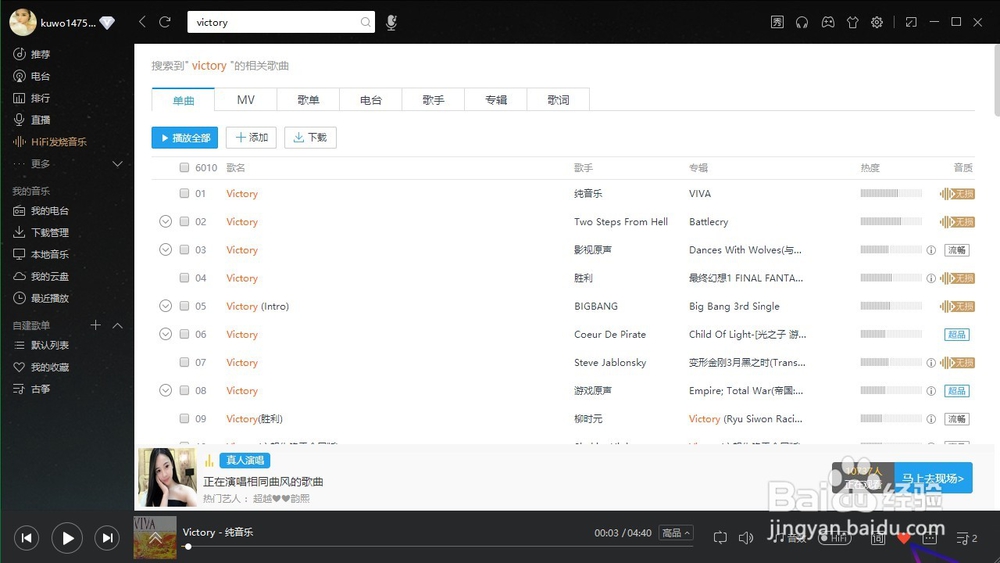Open the play queue list icon

(966, 538)
